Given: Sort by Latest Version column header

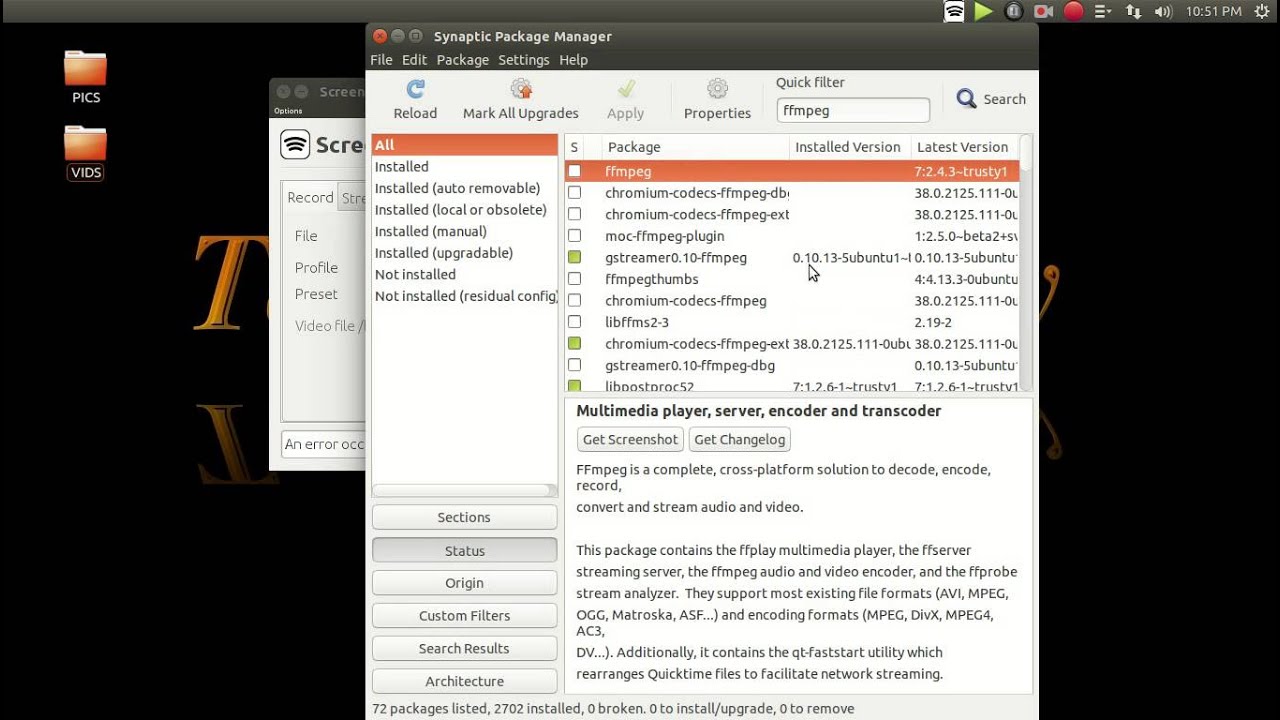Looking at the screenshot, I should tap(964, 147).
